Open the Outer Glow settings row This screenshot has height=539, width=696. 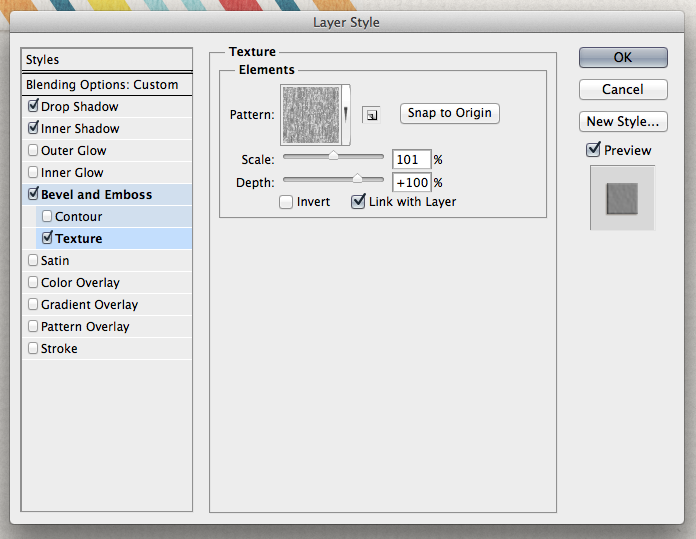pyautogui.click(x=107, y=151)
